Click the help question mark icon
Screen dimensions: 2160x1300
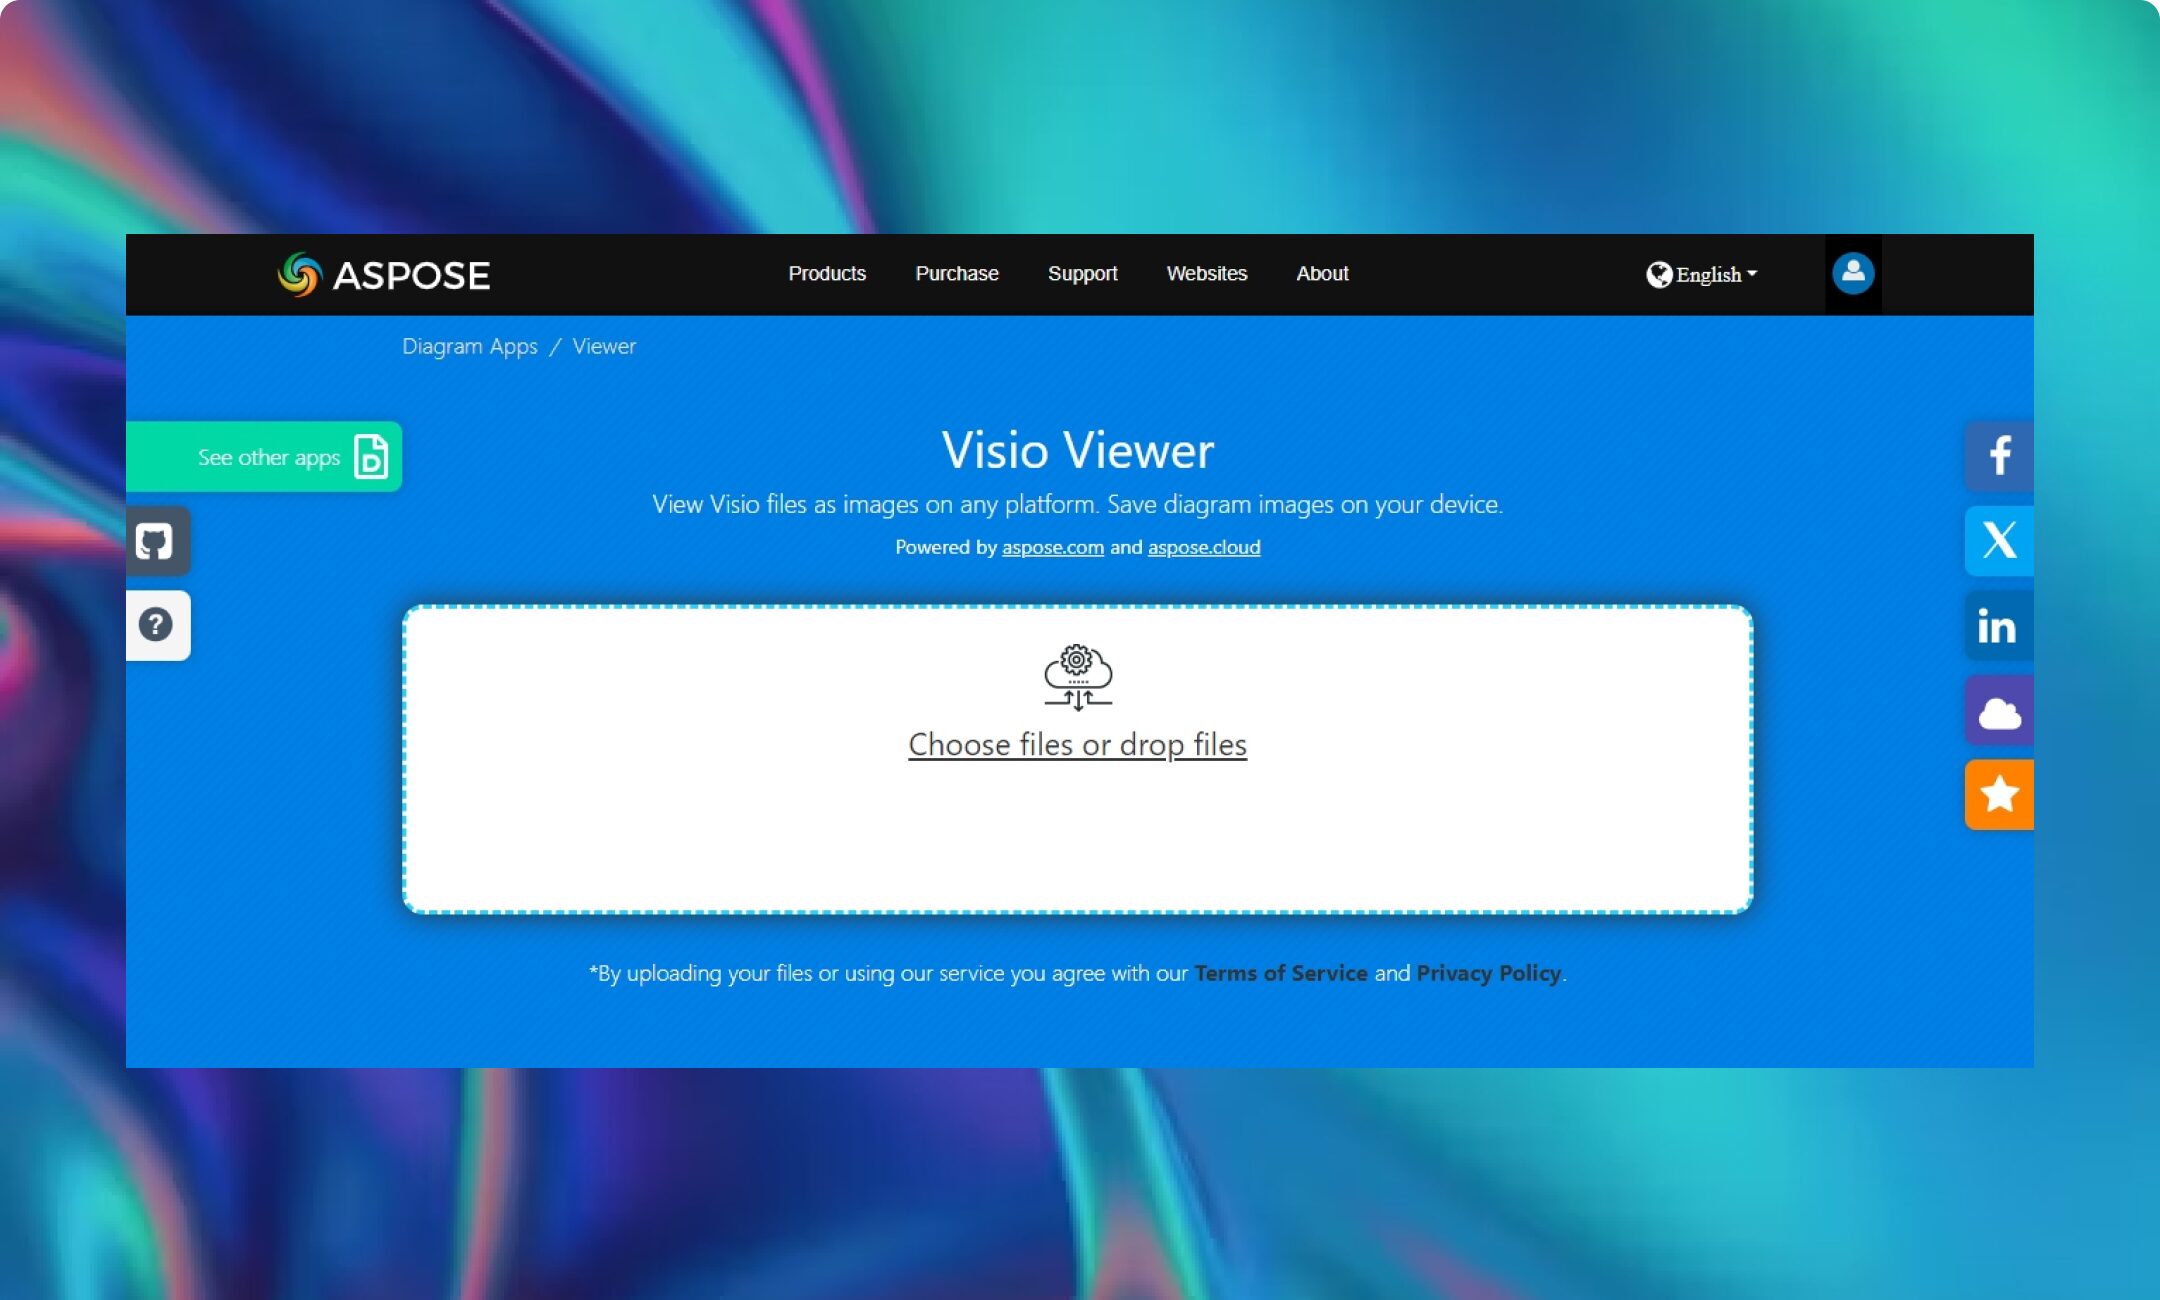pyautogui.click(x=154, y=625)
